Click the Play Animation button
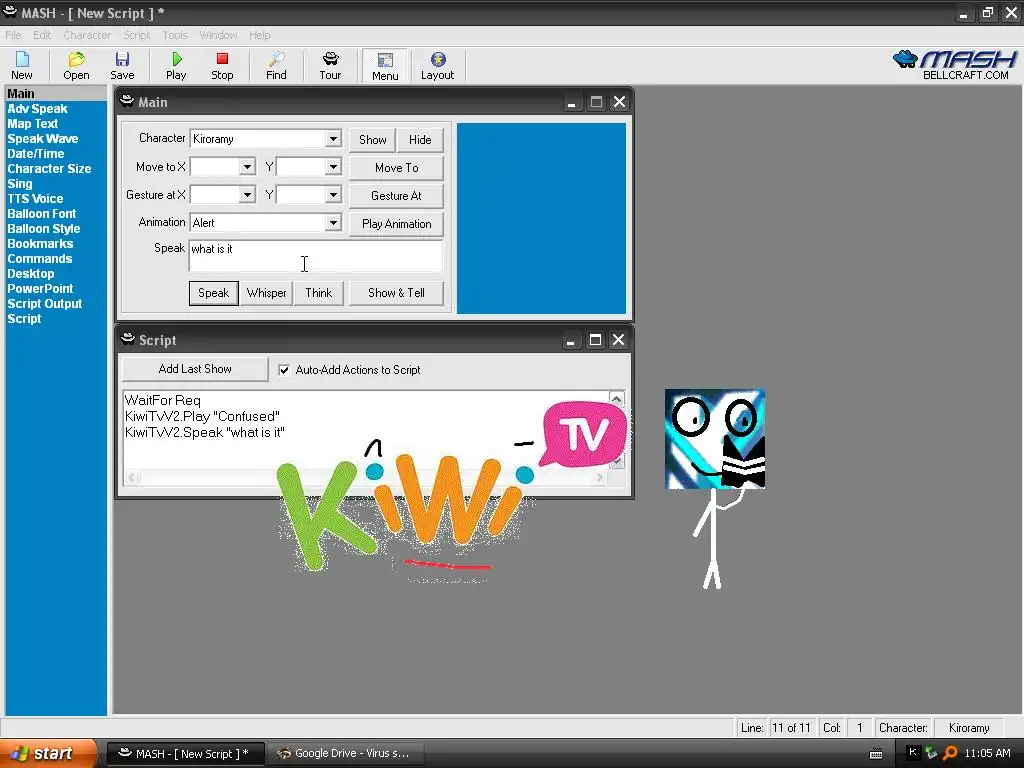Image resolution: width=1024 pixels, height=768 pixels. click(x=396, y=224)
